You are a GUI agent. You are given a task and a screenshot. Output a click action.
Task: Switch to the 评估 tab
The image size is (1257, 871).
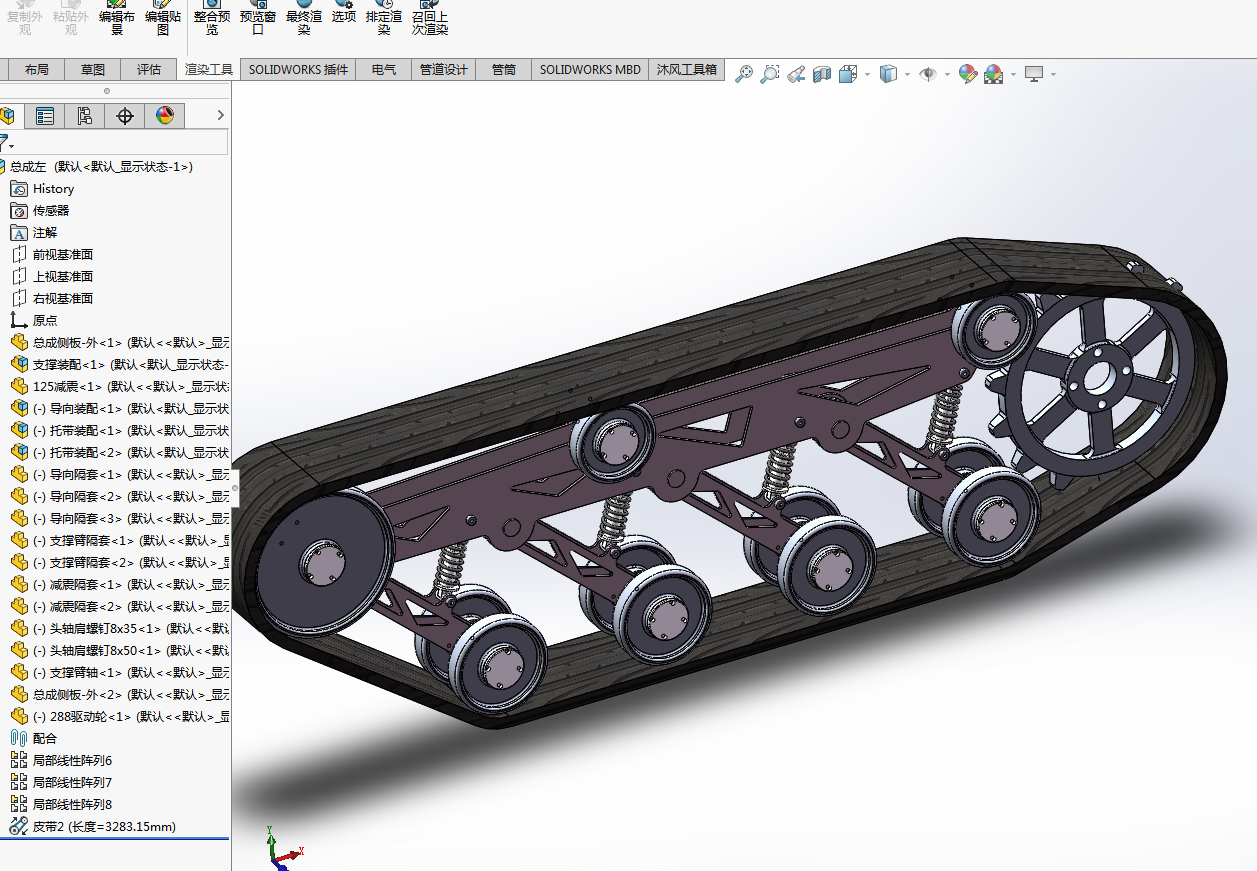coord(148,70)
